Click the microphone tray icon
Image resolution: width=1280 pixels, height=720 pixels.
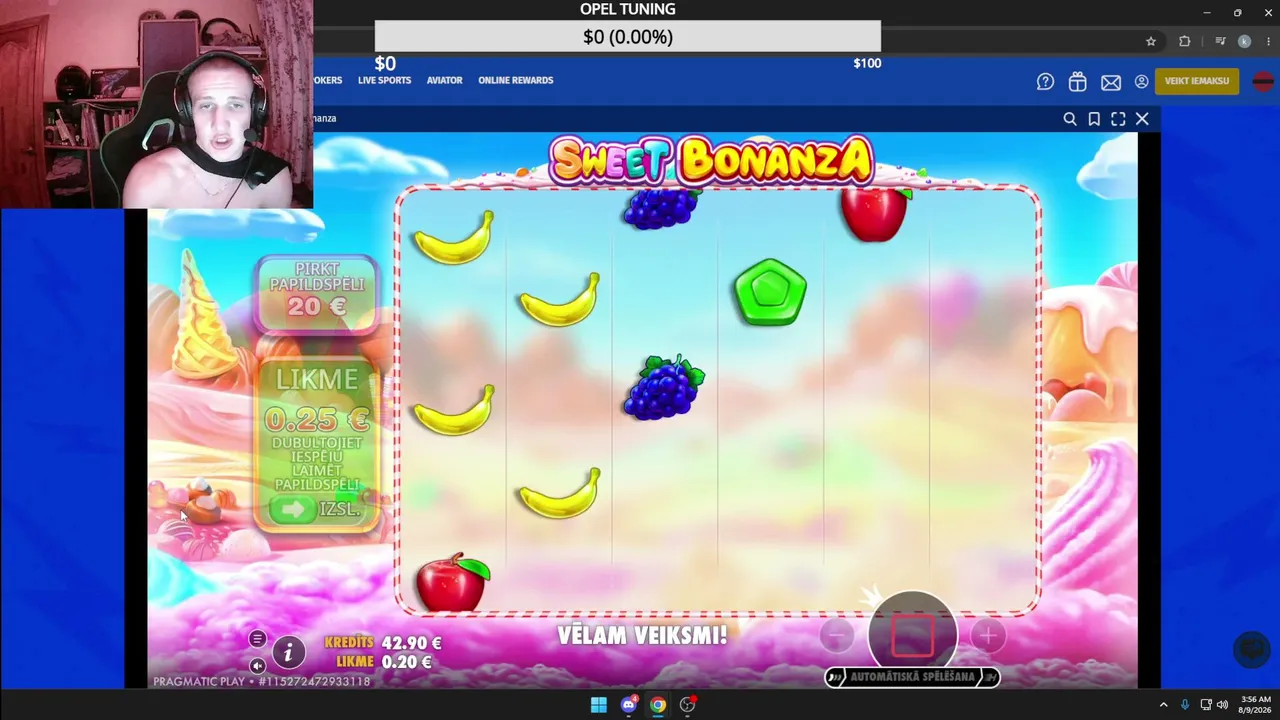pyautogui.click(x=1185, y=705)
